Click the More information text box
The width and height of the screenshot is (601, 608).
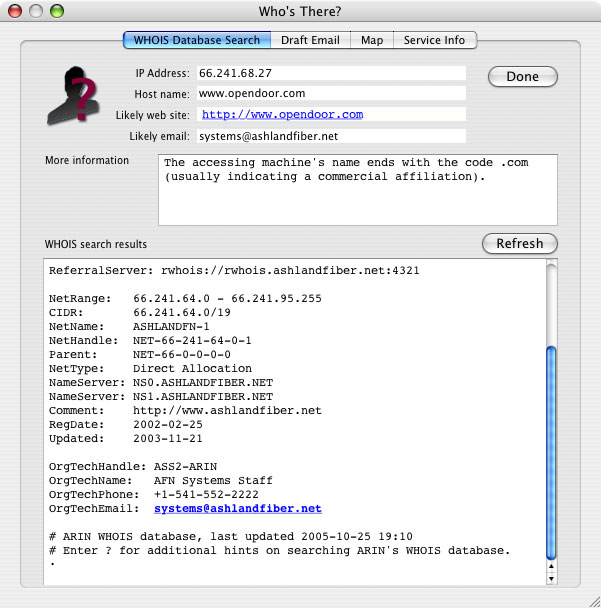[357, 190]
